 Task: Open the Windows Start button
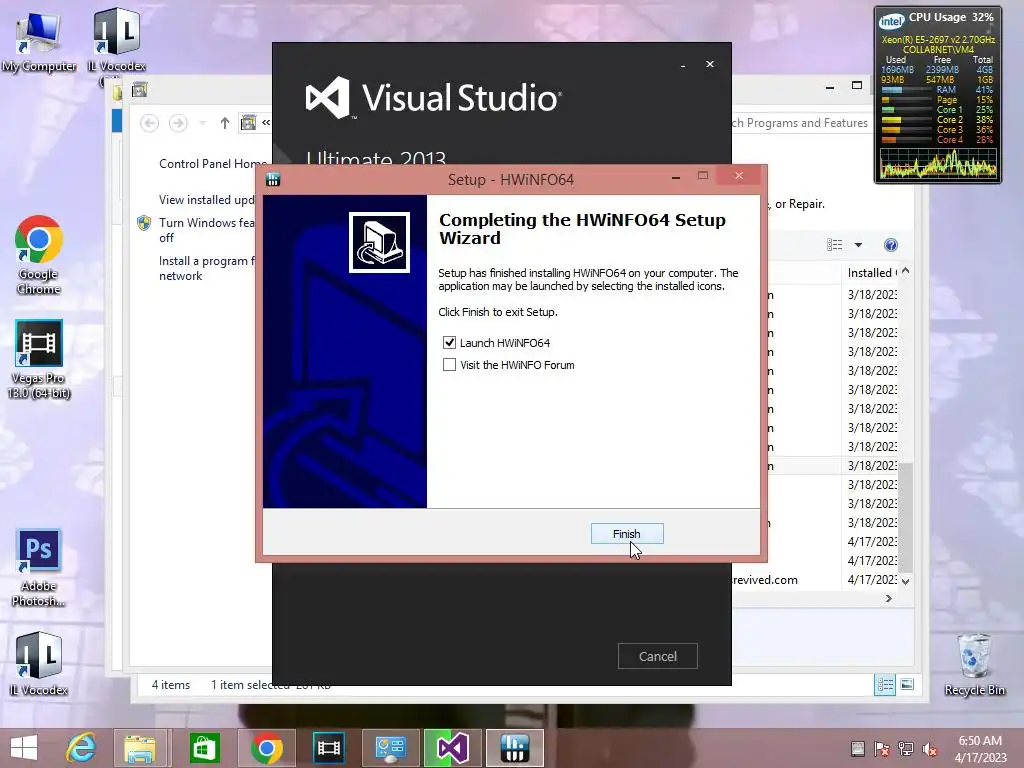24,748
